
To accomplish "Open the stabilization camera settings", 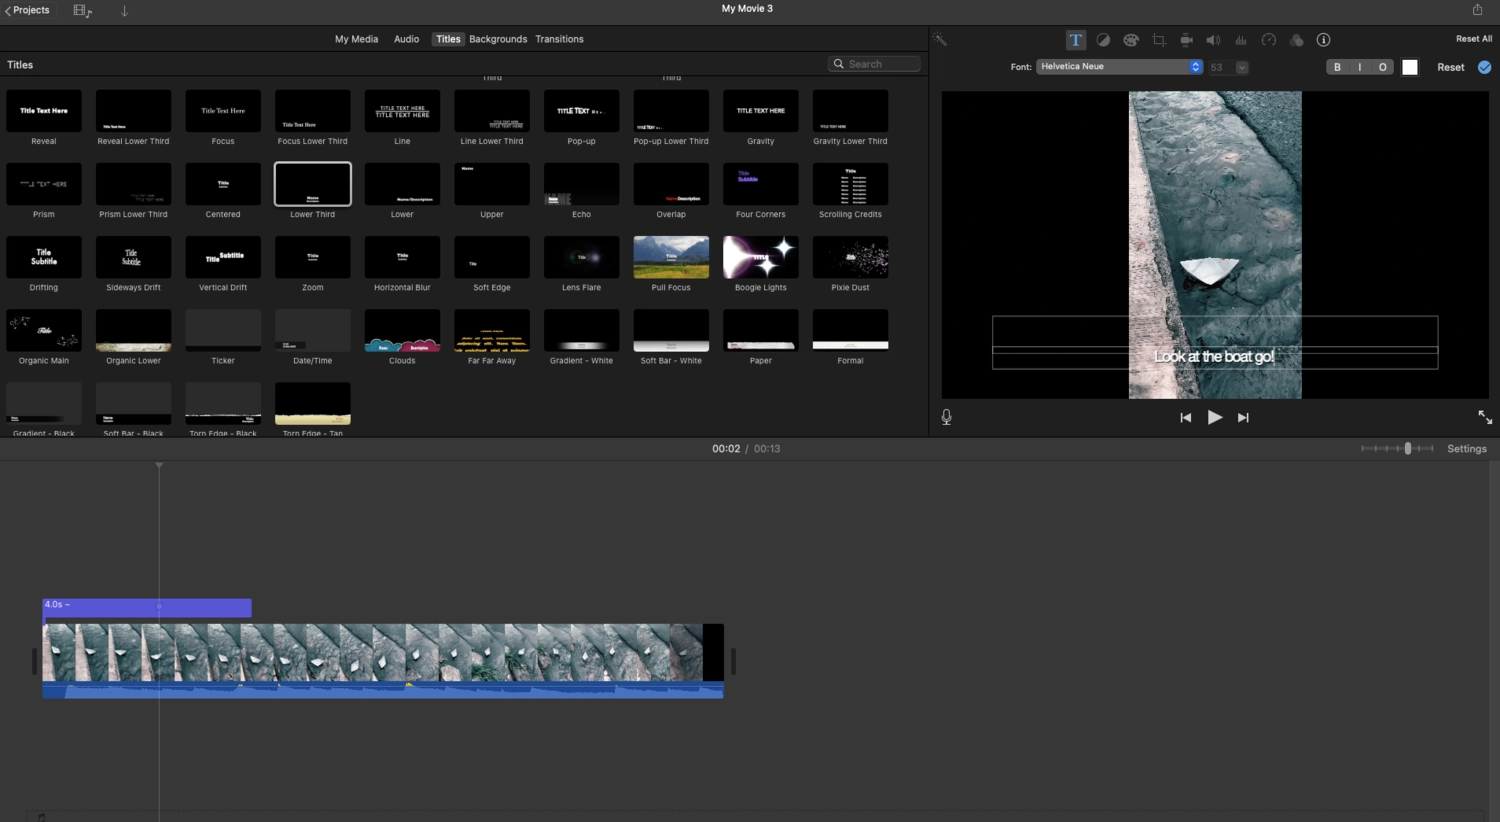I will pyautogui.click(x=1186, y=40).
